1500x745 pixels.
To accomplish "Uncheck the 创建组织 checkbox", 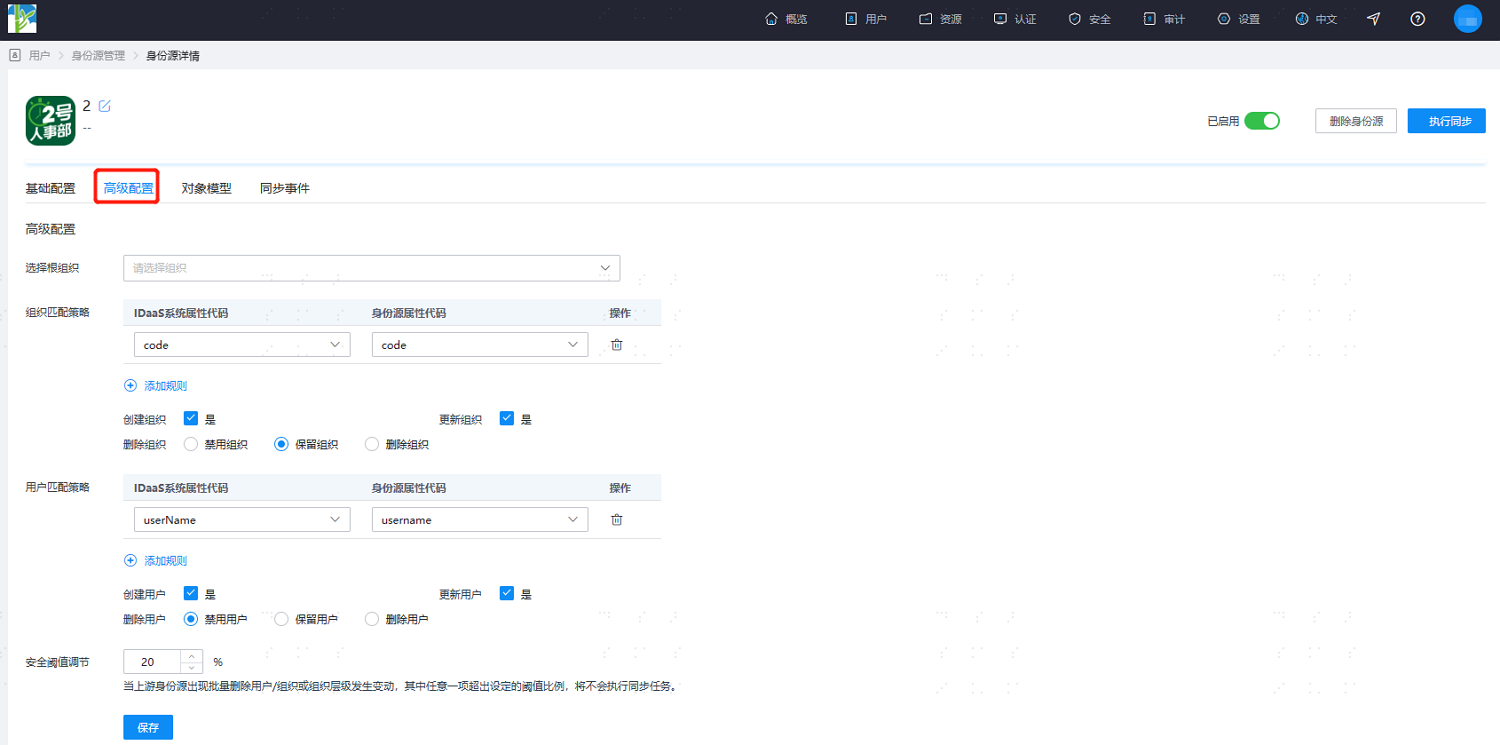I will tap(191, 419).
